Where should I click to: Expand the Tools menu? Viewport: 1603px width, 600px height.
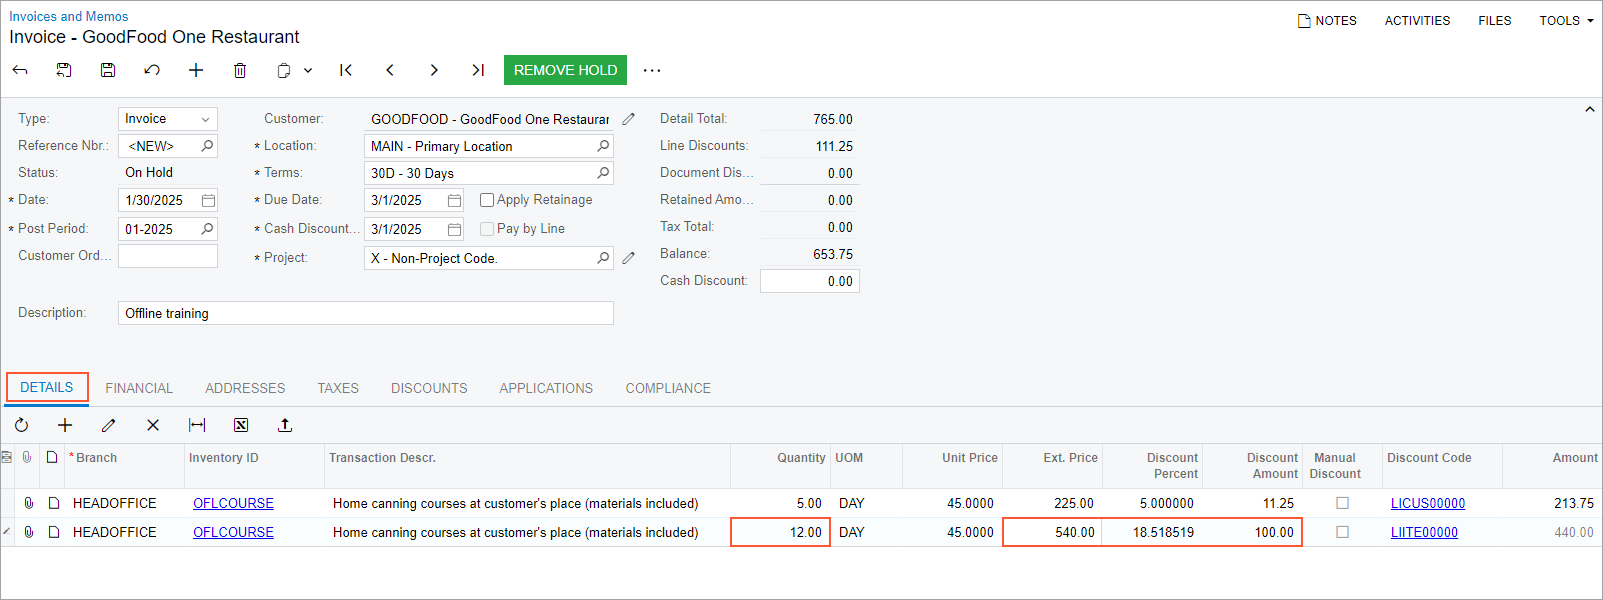coord(1565,20)
